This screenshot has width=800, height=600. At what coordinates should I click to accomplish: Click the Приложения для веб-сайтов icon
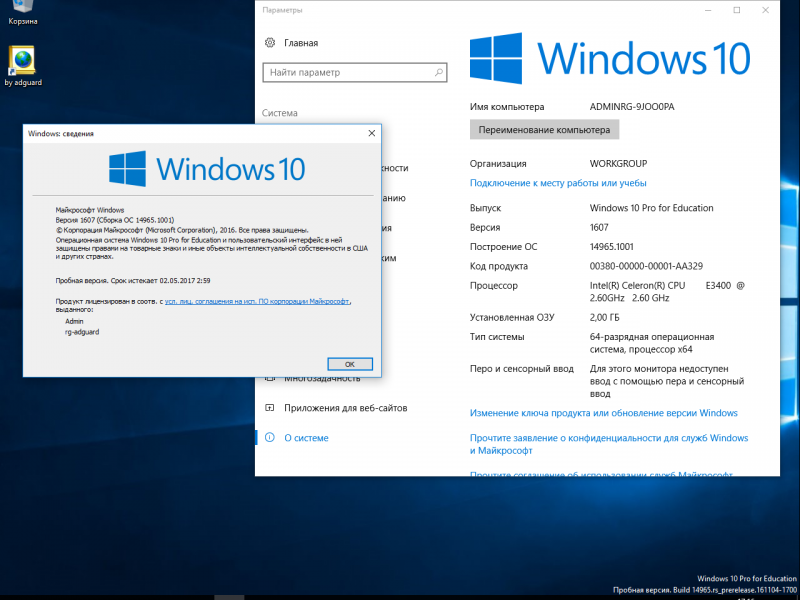coord(270,408)
